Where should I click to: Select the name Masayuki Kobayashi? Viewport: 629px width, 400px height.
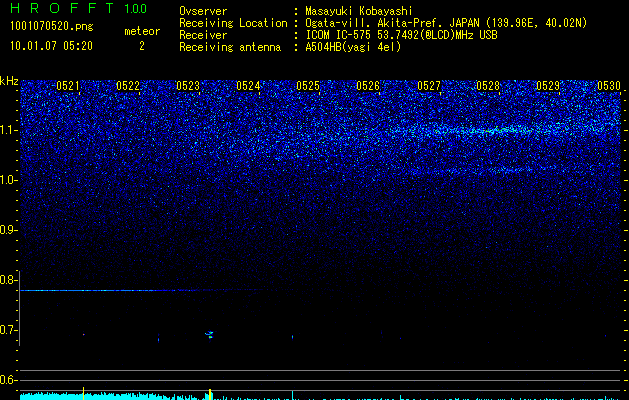359,11
